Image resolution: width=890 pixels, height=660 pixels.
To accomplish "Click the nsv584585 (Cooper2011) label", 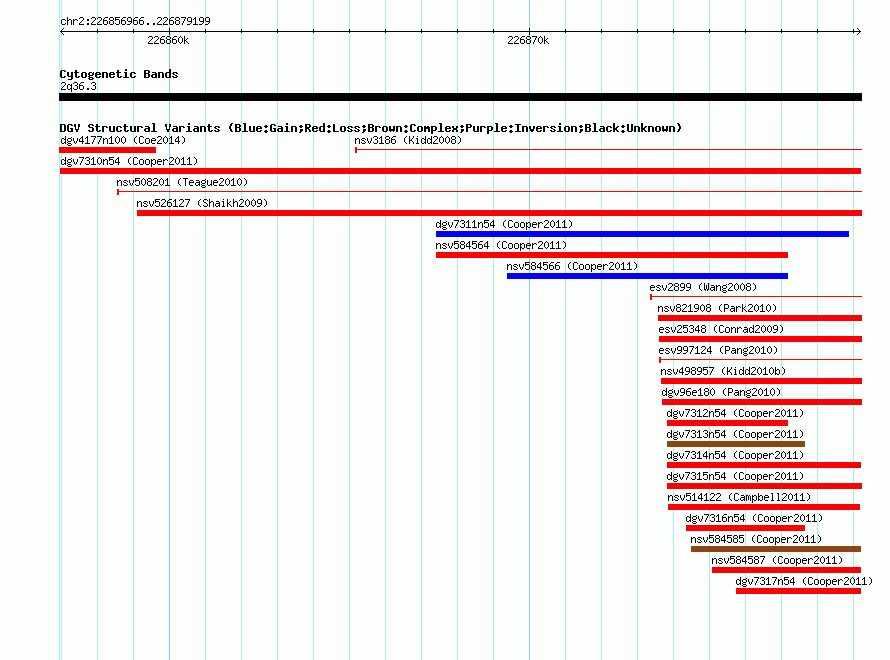I will (x=756, y=539).
